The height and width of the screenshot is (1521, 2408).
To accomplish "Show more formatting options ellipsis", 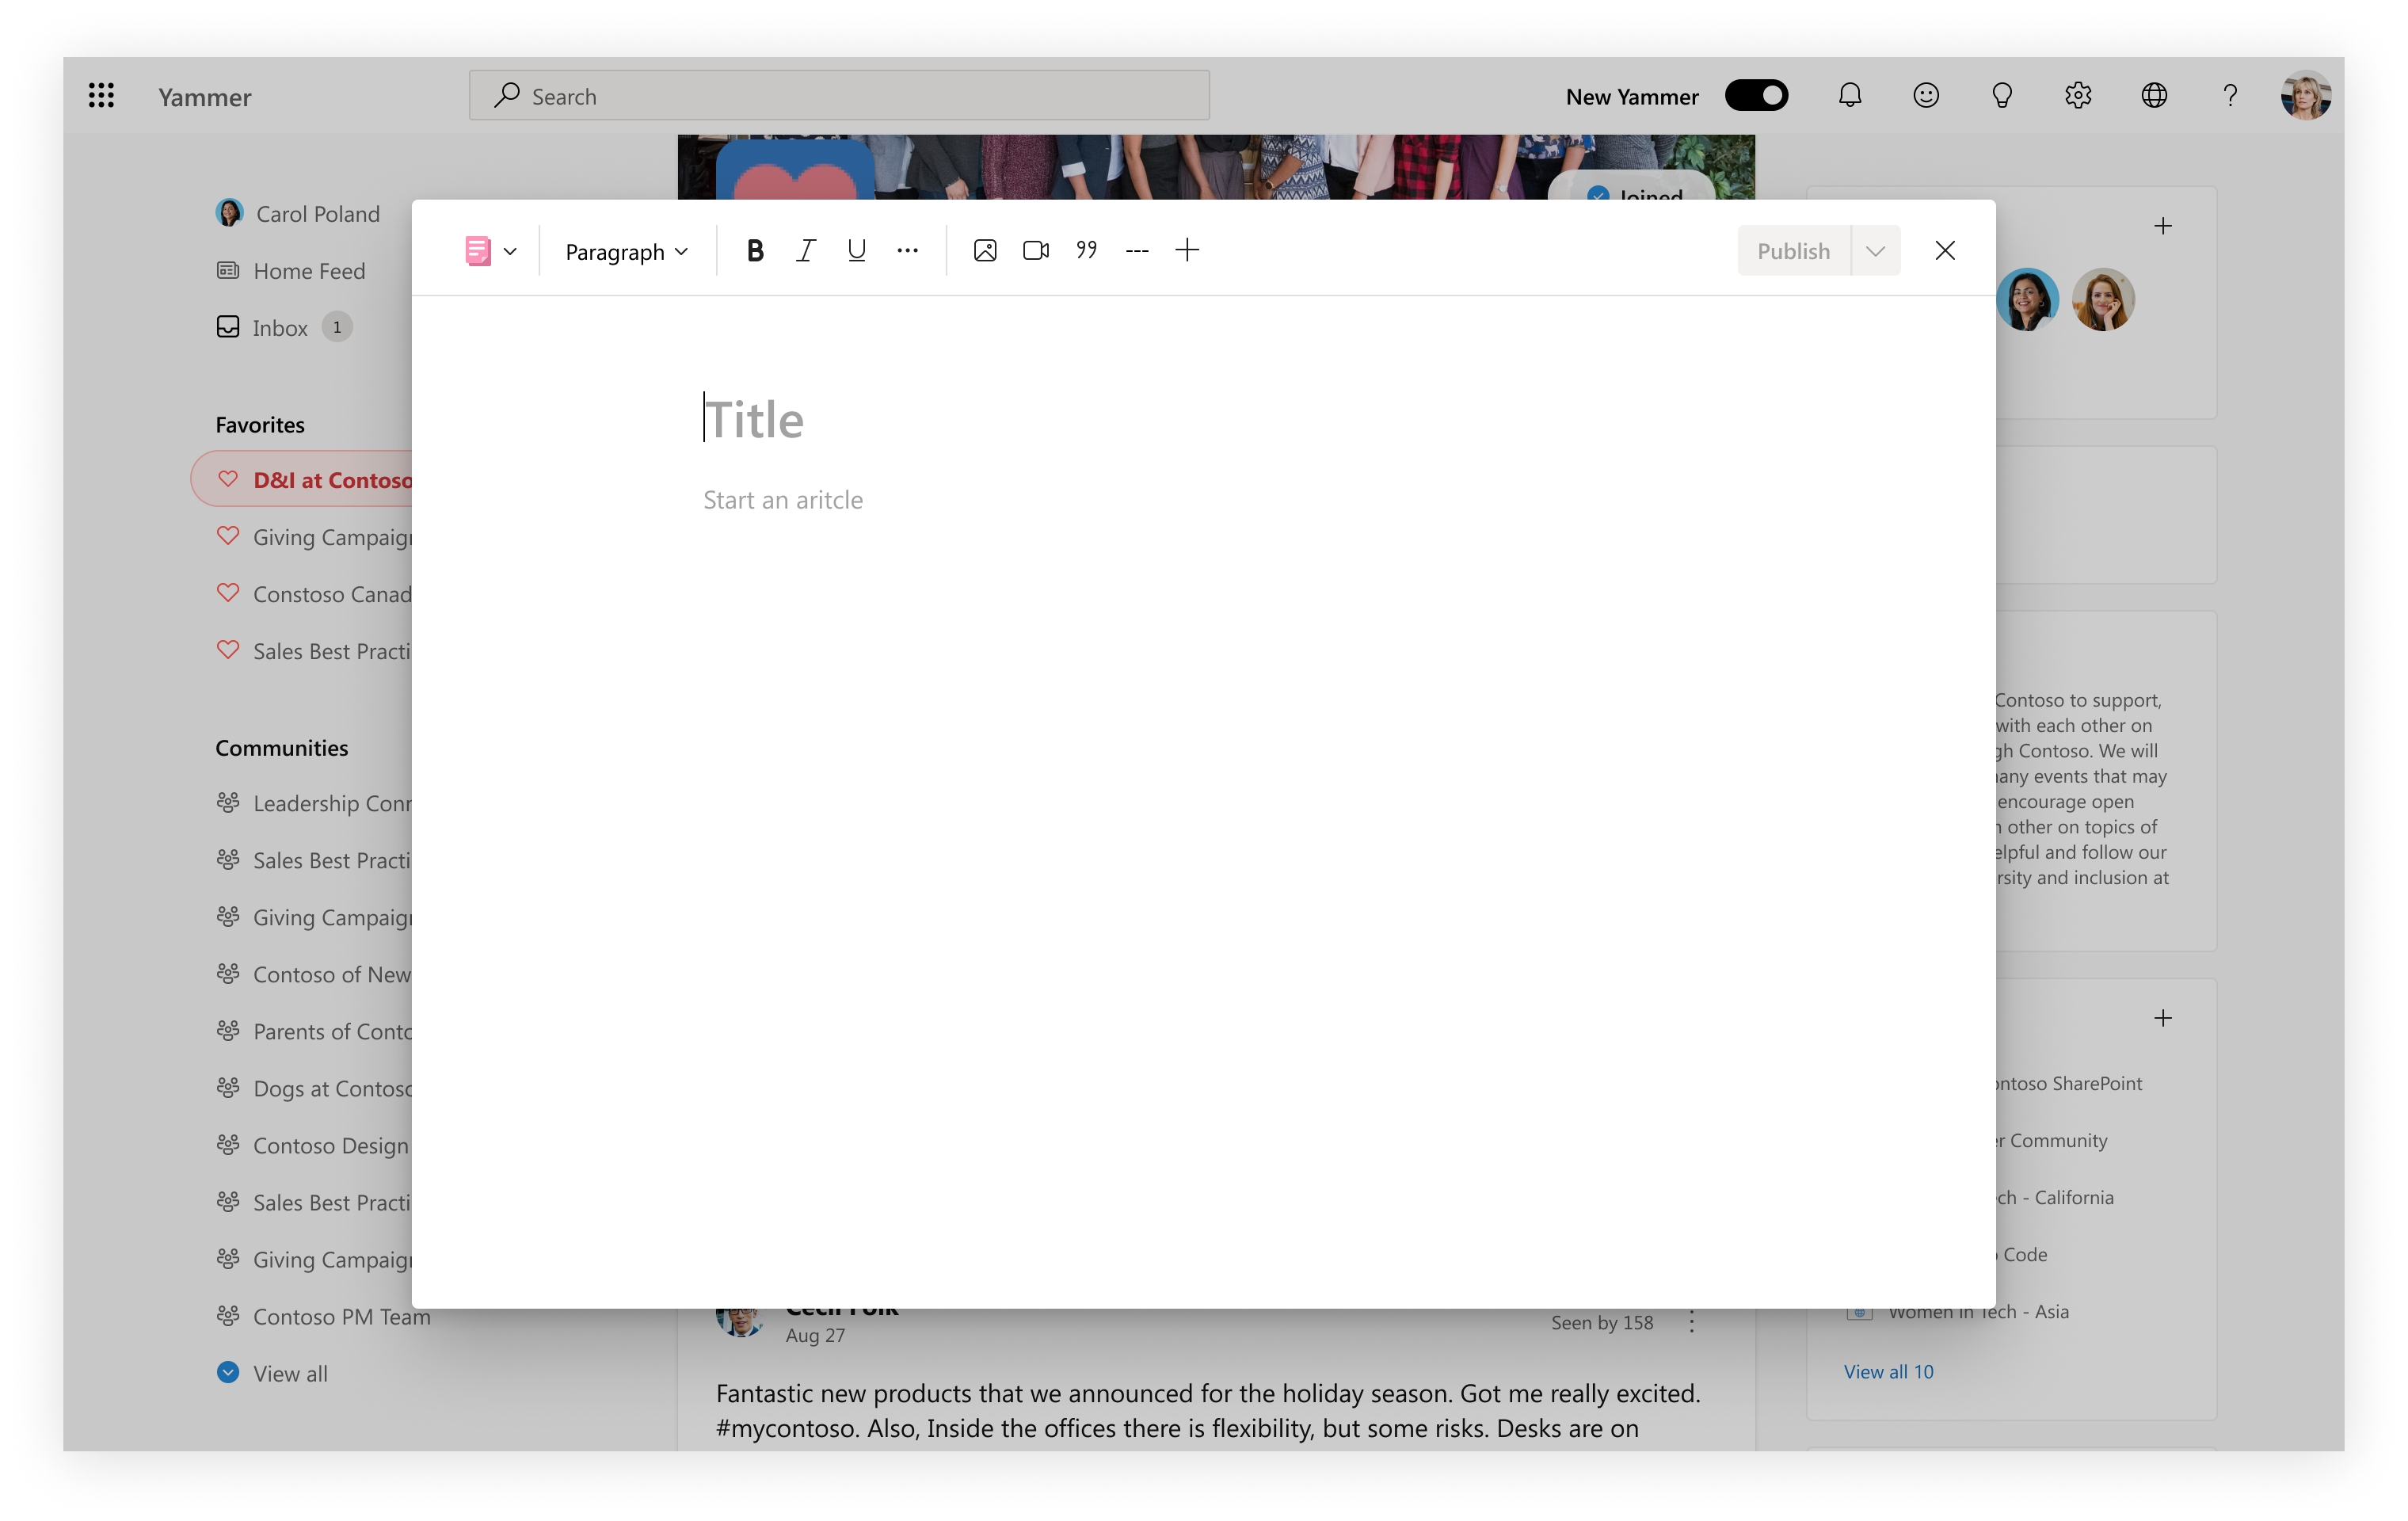I will pyautogui.click(x=907, y=251).
